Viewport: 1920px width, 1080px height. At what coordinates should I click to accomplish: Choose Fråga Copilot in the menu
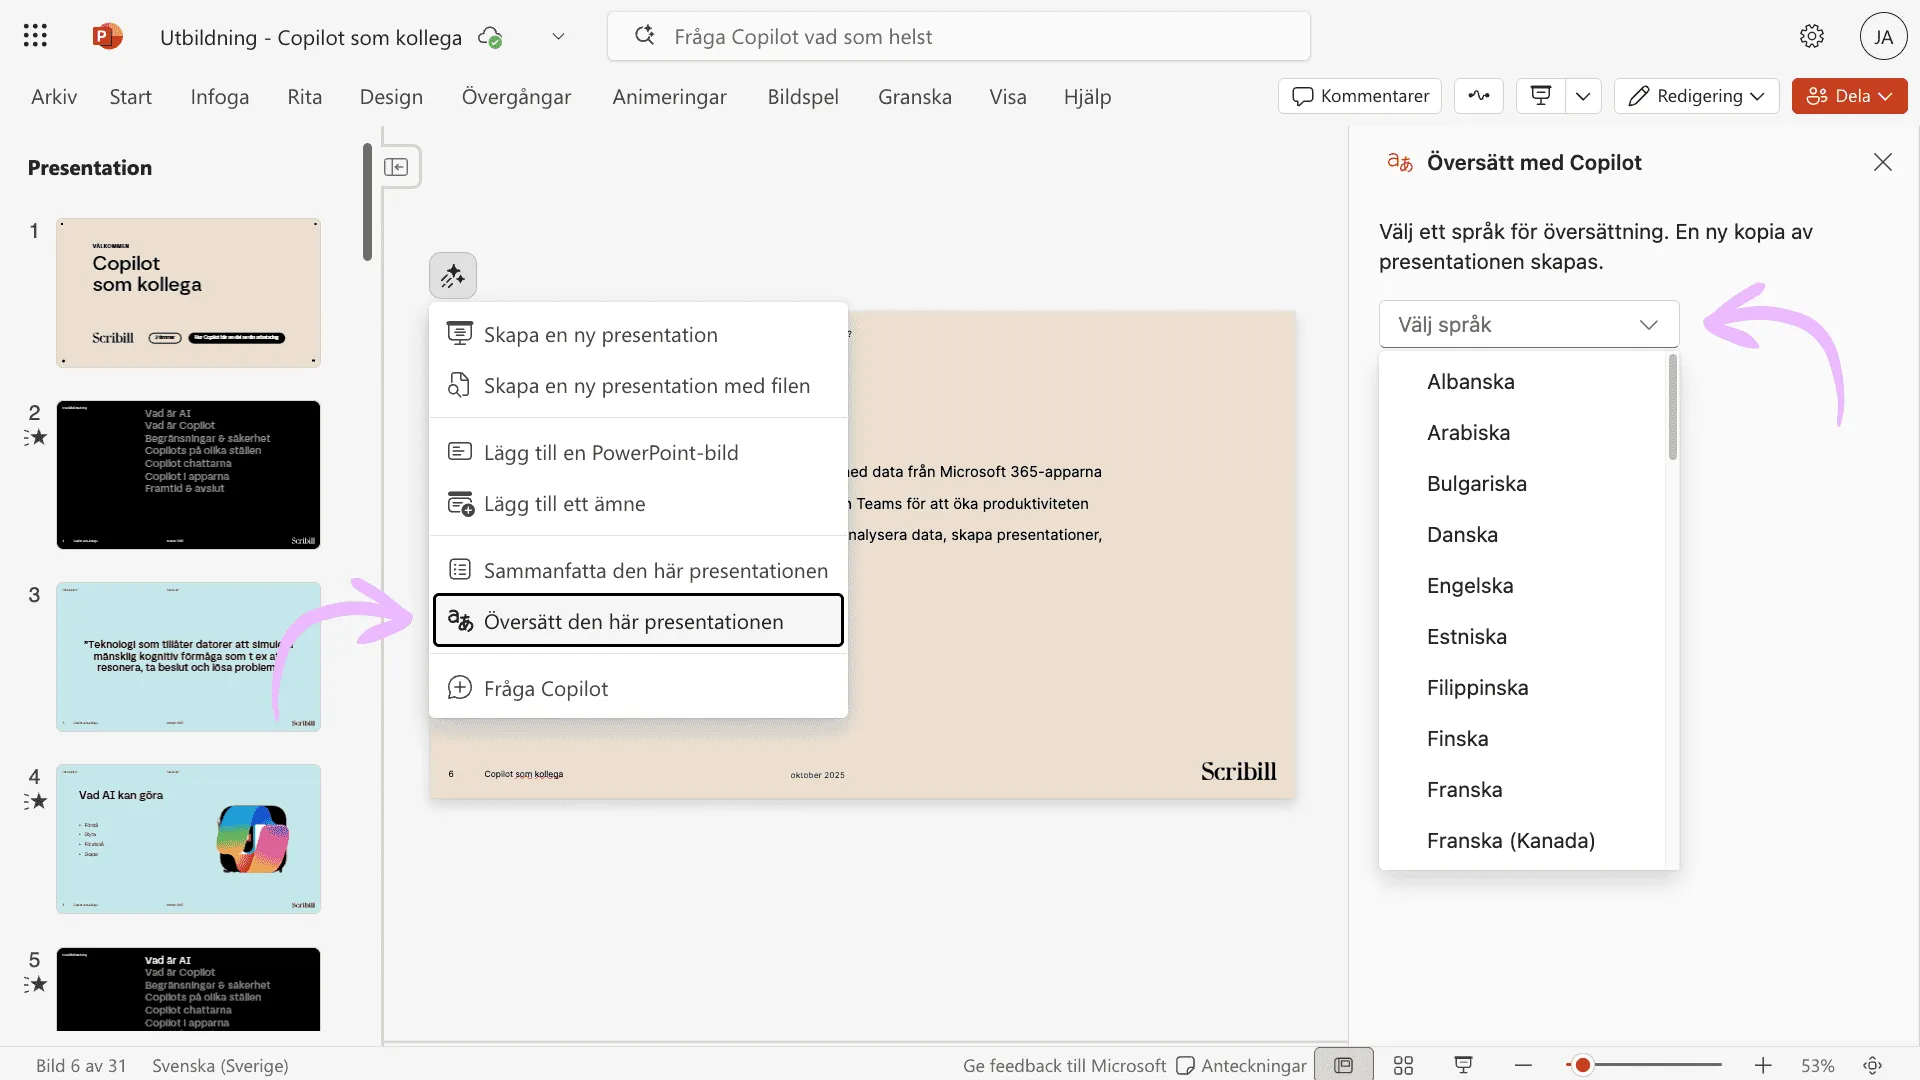click(638, 689)
